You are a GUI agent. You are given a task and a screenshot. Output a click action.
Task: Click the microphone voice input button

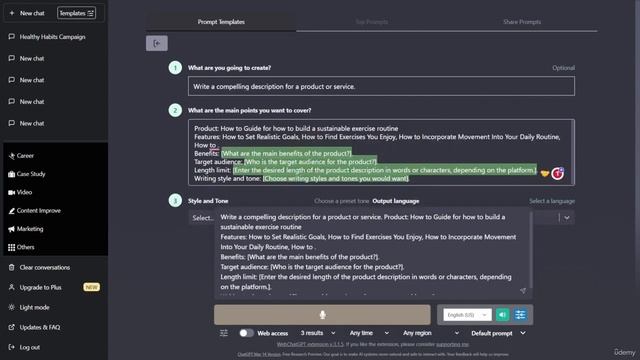click(322, 315)
